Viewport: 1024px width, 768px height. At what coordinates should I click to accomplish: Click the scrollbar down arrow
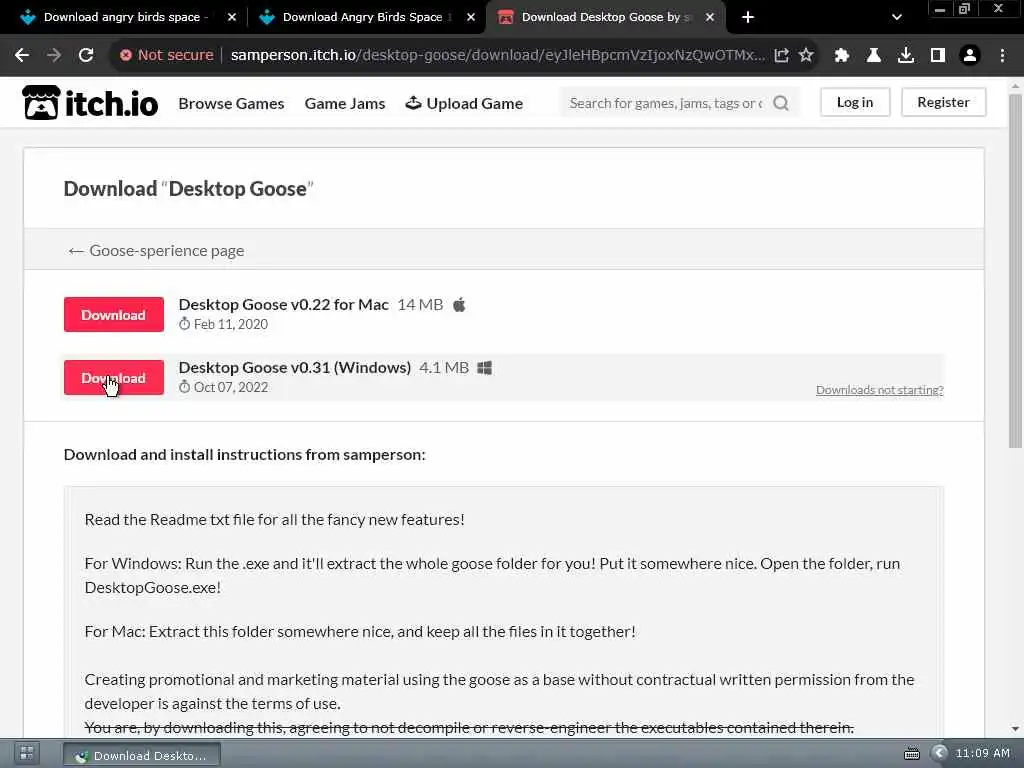click(1015, 729)
